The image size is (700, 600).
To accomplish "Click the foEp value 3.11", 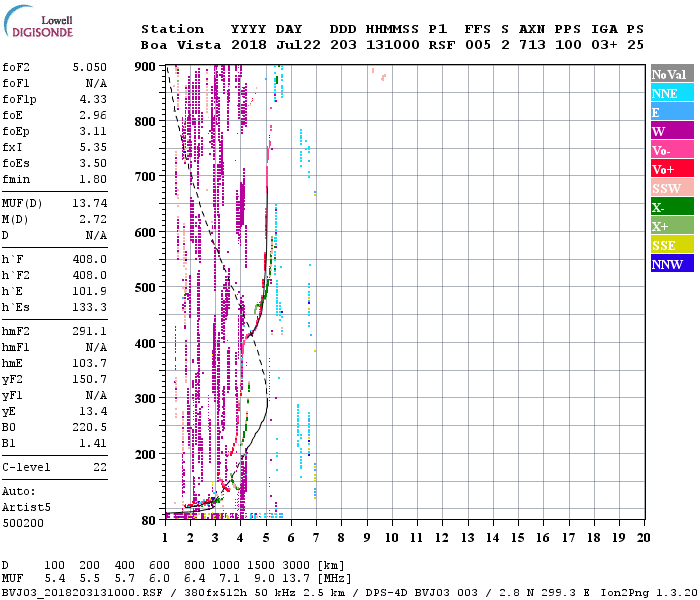I will pyautogui.click(x=93, y=131).
